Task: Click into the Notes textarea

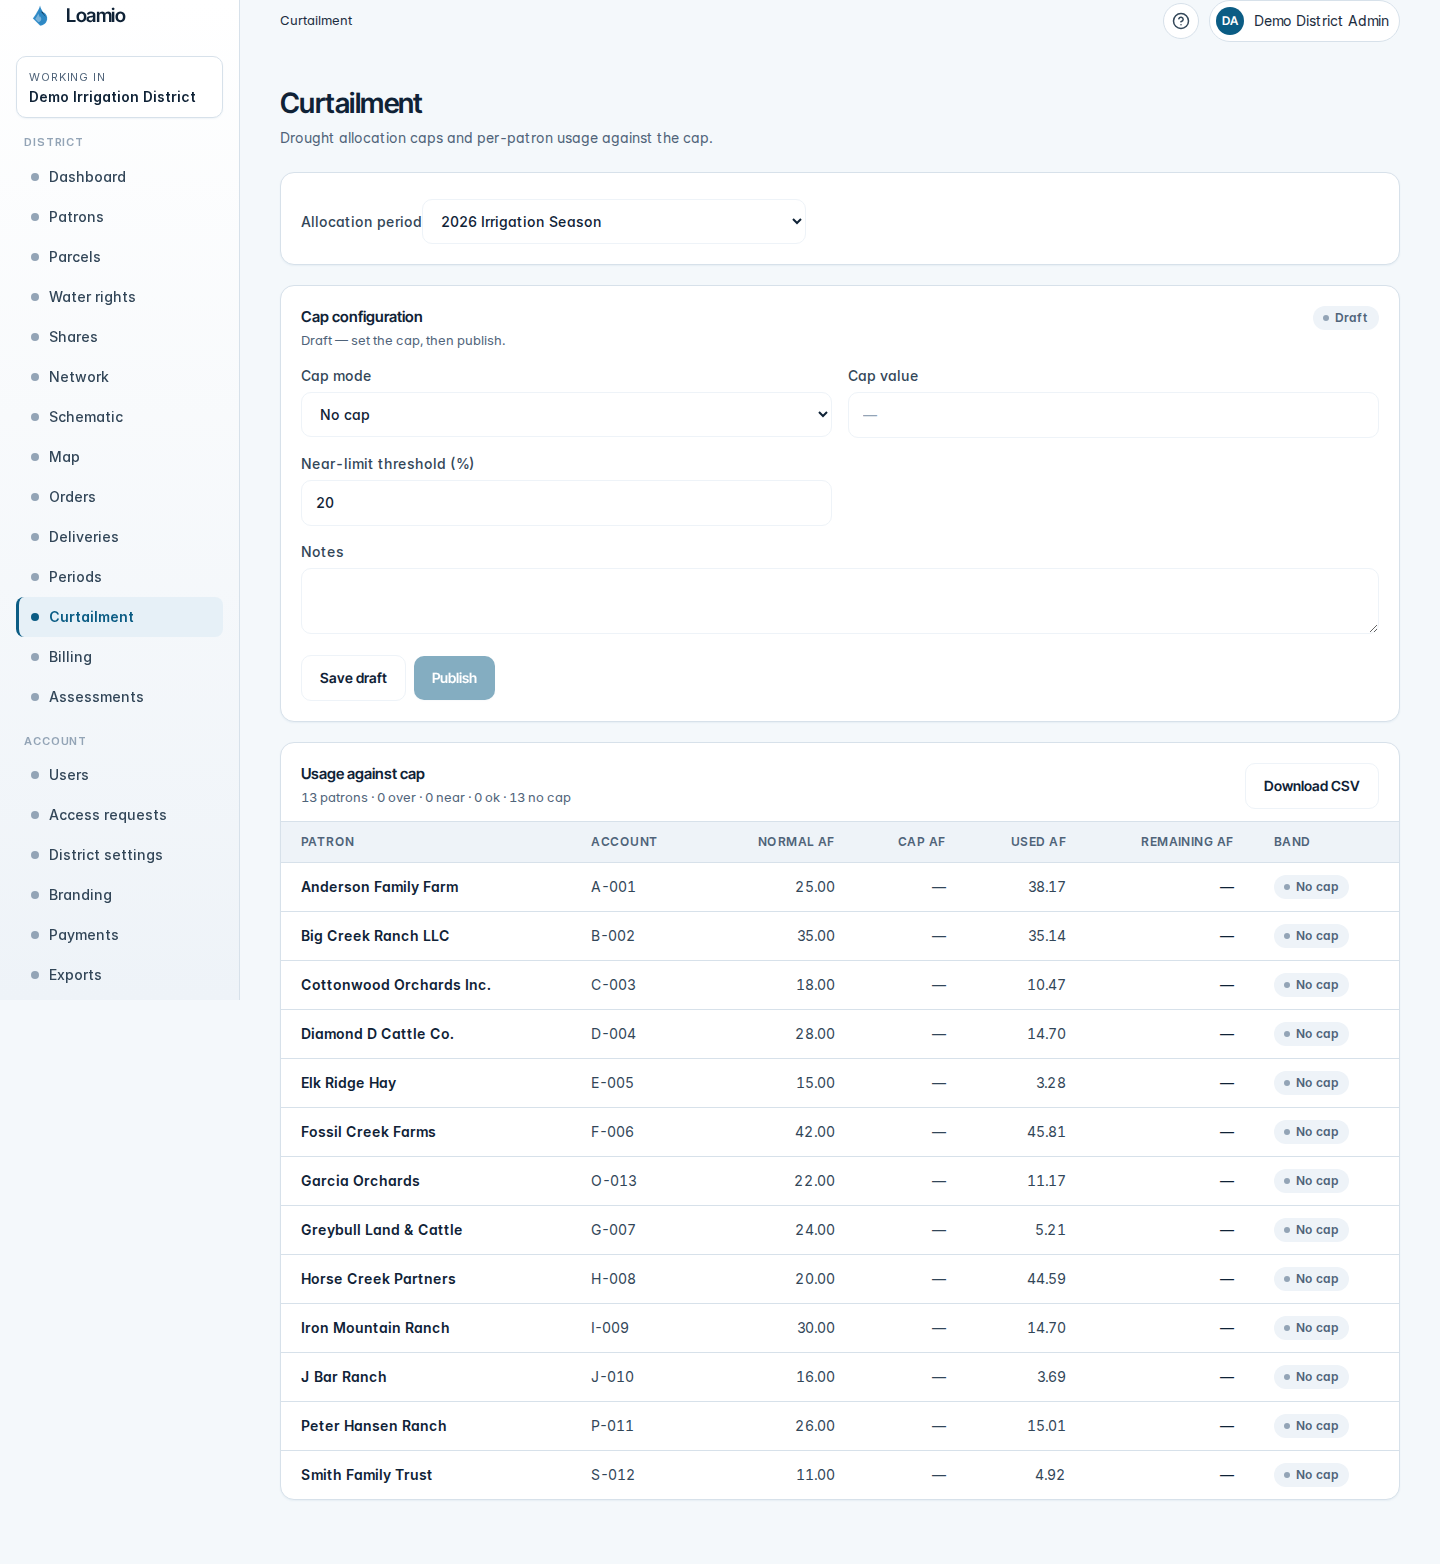Action: click(x=840, y=601)
